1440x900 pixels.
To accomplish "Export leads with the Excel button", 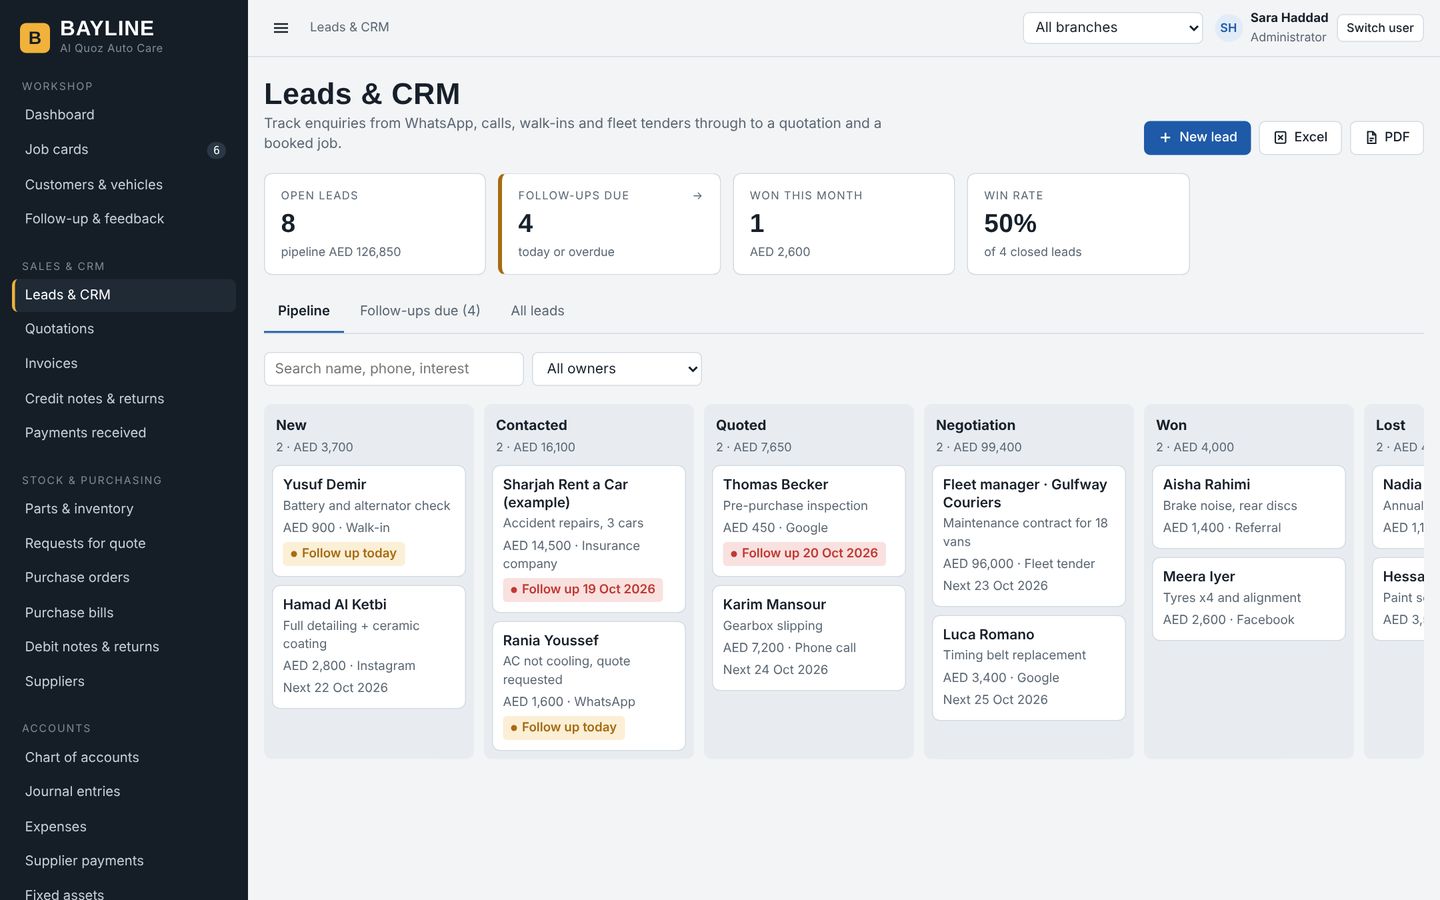I will click(1300, 138).
